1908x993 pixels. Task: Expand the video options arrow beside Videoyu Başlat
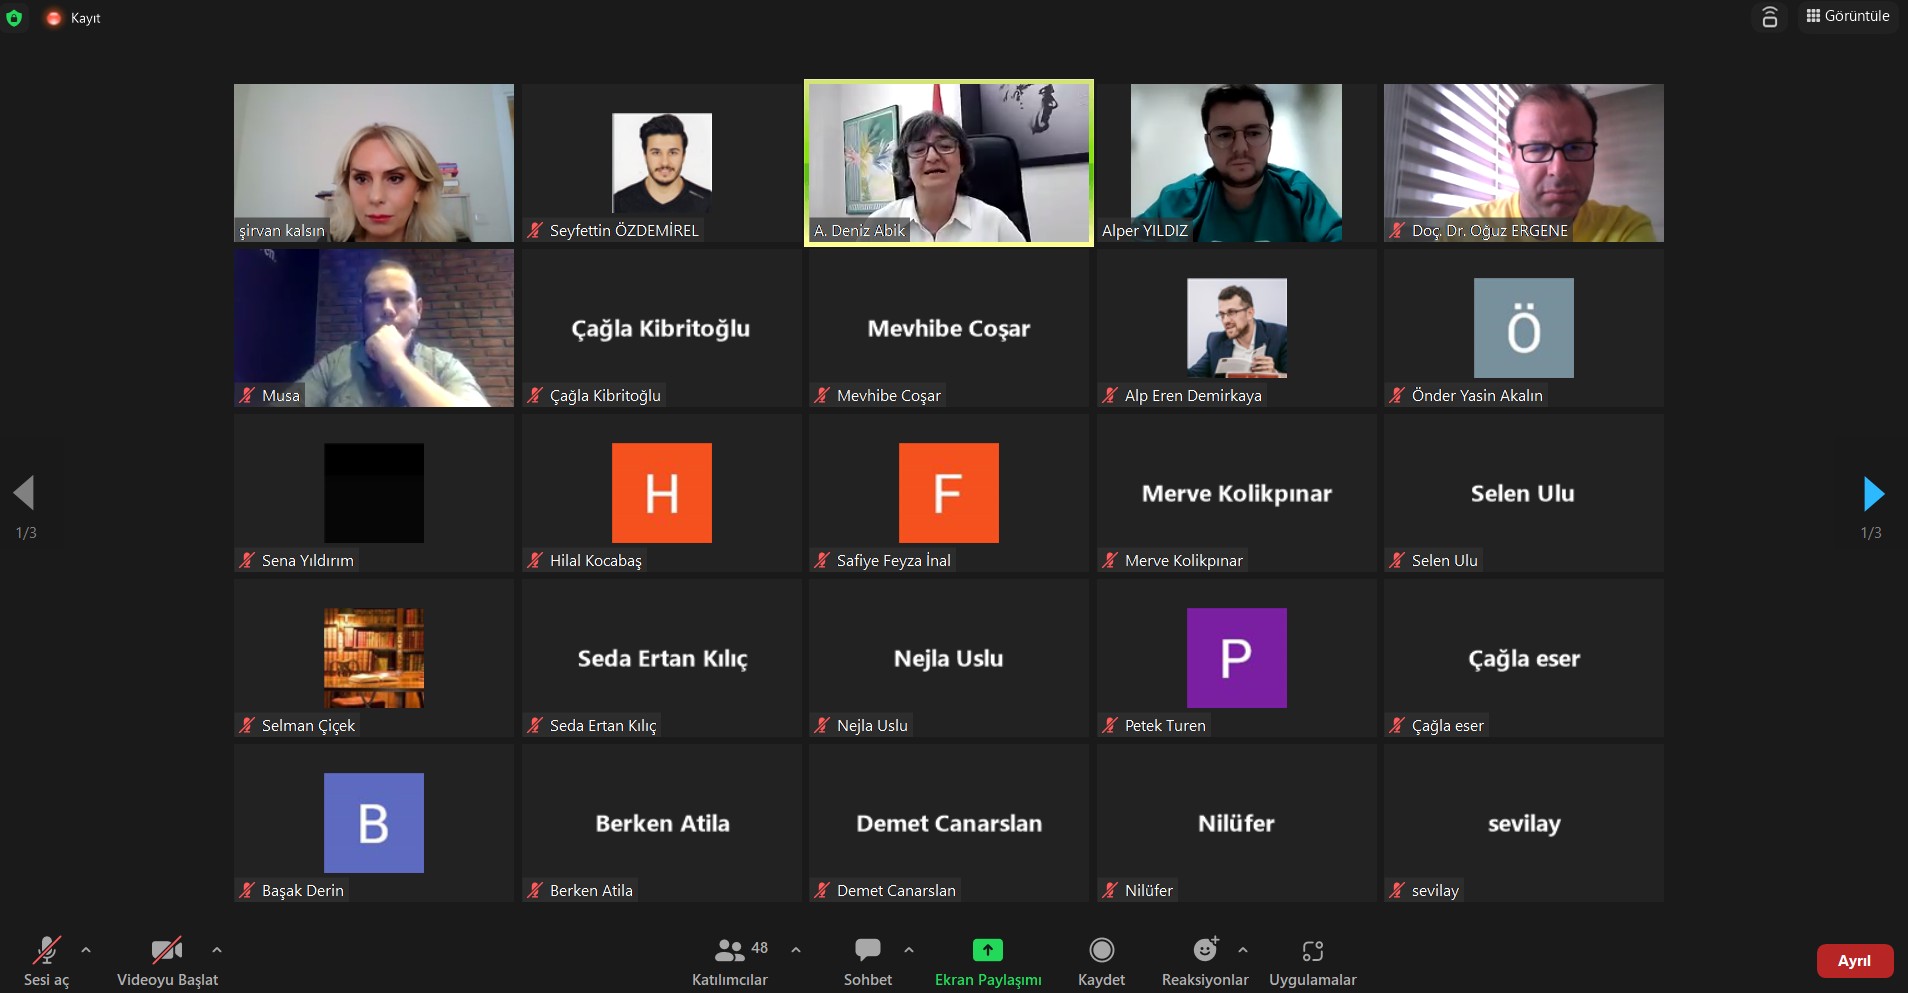click(x=217, y=950)
